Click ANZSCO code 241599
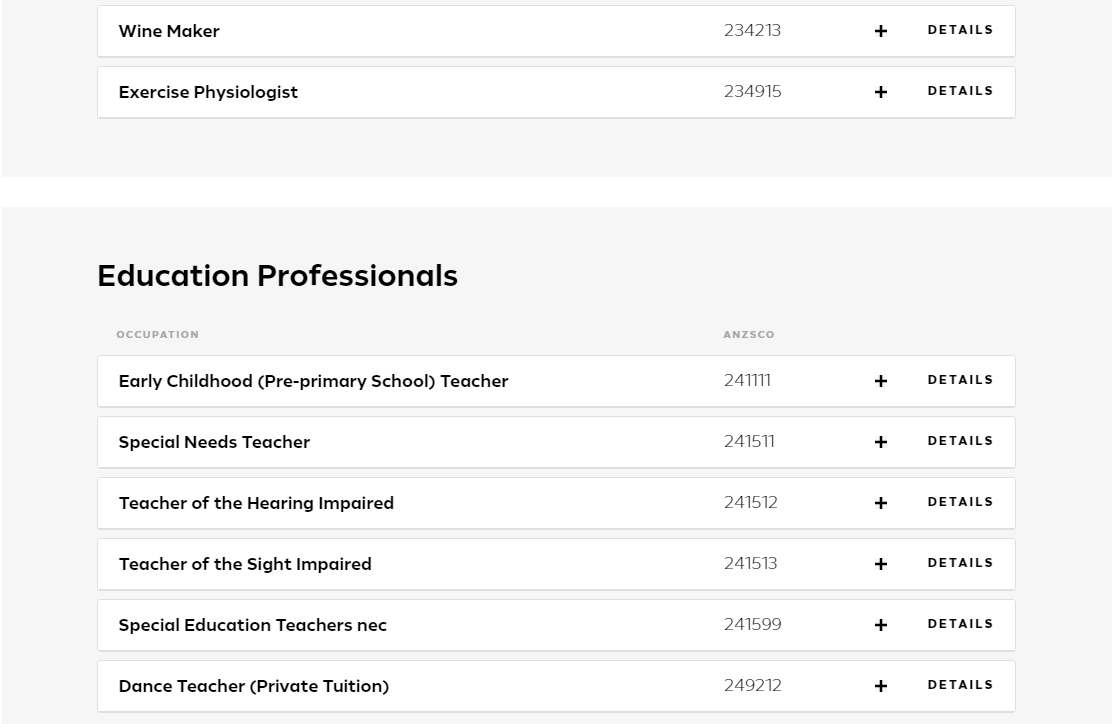 [x=752, y=624]
